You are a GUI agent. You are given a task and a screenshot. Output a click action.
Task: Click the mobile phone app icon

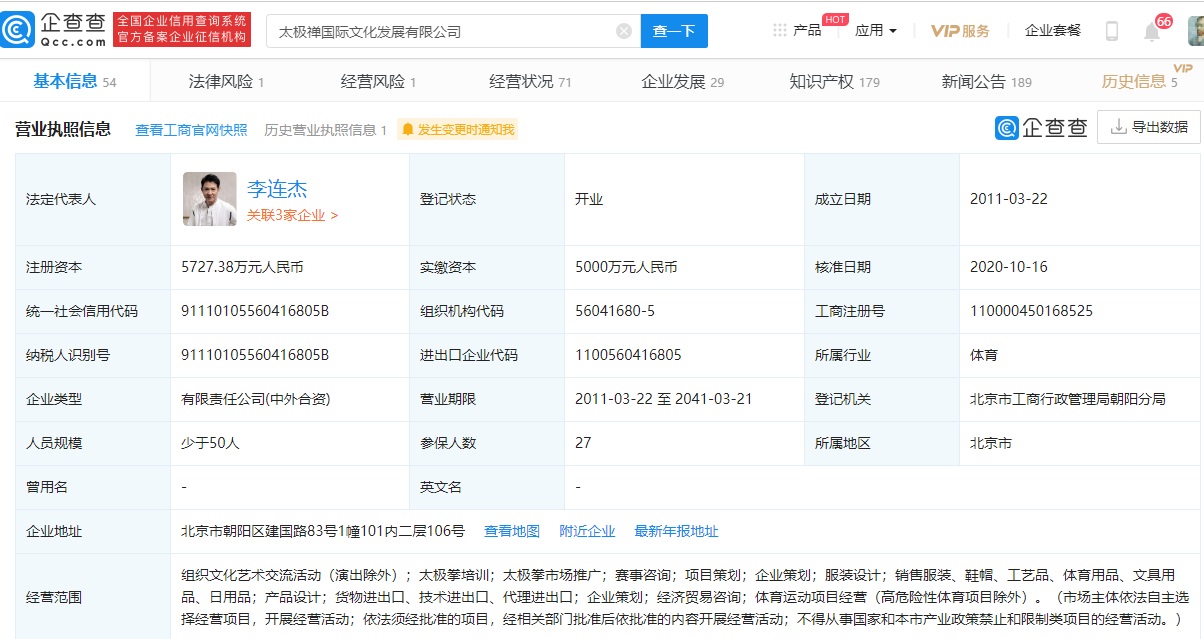[1112, 31]
